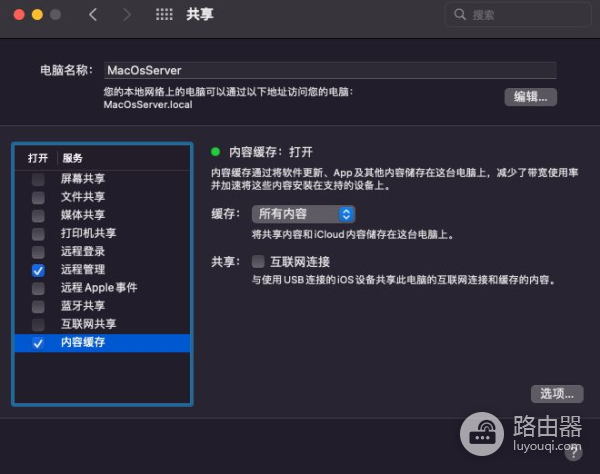Enable 远程 Apple 事件 checkbox
600x474 pixels.
coord(38,288)
